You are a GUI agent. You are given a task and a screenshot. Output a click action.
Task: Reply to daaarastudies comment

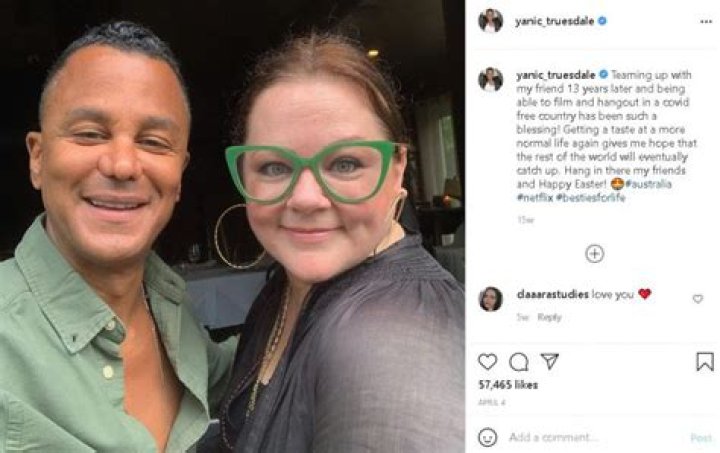tap(549, 317)
